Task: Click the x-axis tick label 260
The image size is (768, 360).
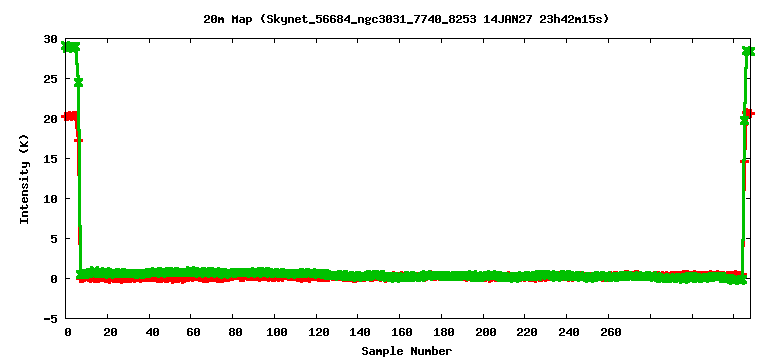Action: [610, 333]
